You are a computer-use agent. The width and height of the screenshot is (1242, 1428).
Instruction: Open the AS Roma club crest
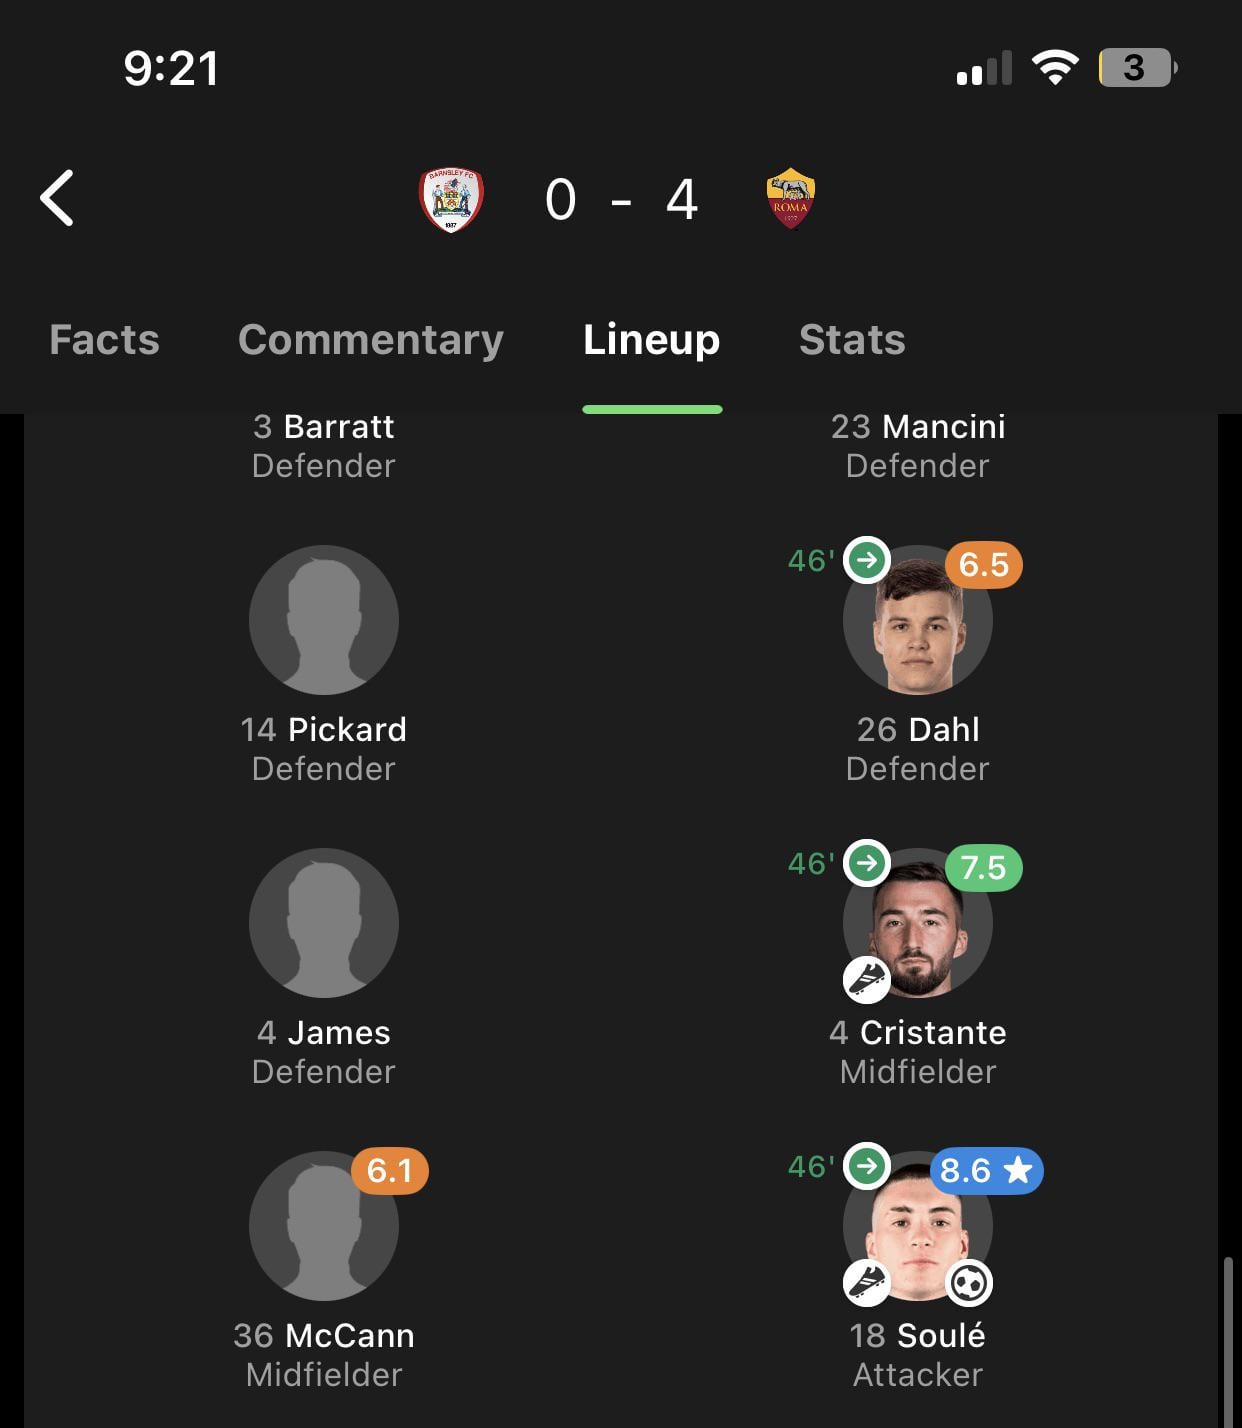click(790, 198)
